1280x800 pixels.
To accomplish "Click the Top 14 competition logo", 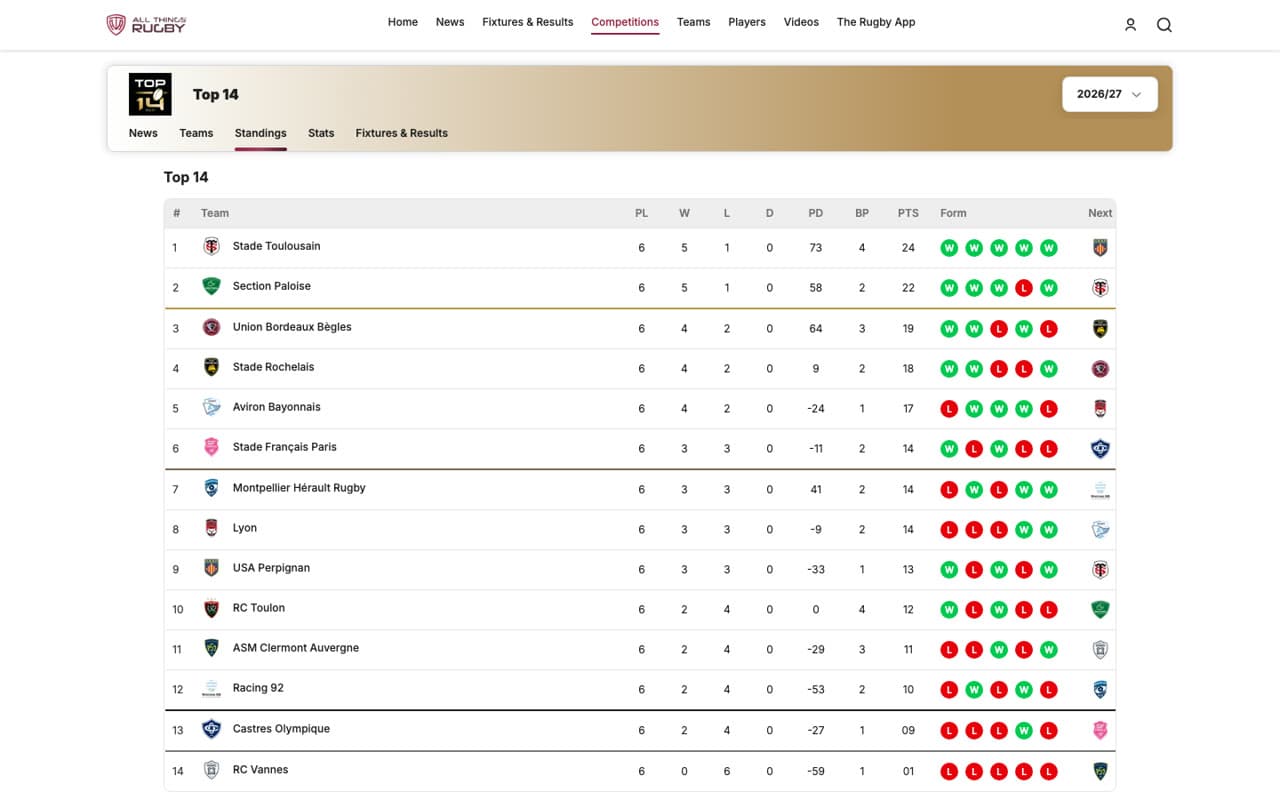I will pos(150,94).
